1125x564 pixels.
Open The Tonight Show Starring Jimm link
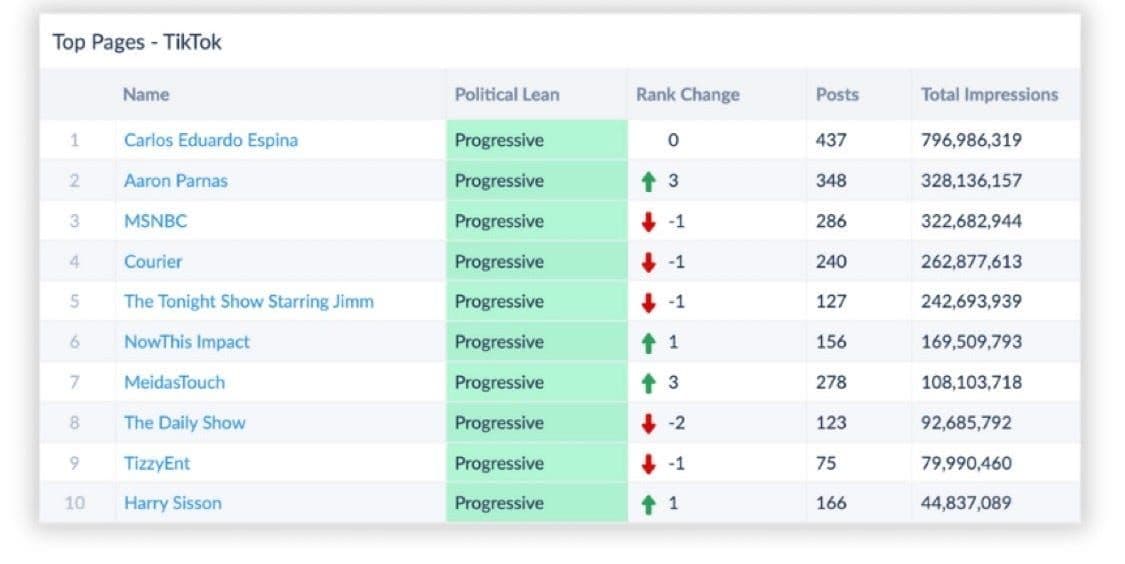pyautogui.click(x=248, y=301)
